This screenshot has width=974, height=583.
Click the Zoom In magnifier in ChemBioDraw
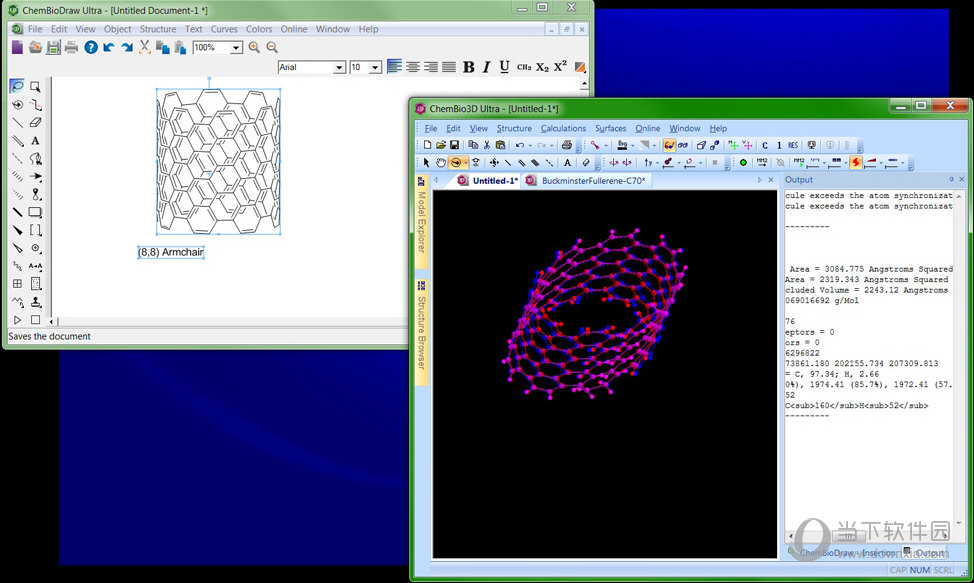point(254,47)
